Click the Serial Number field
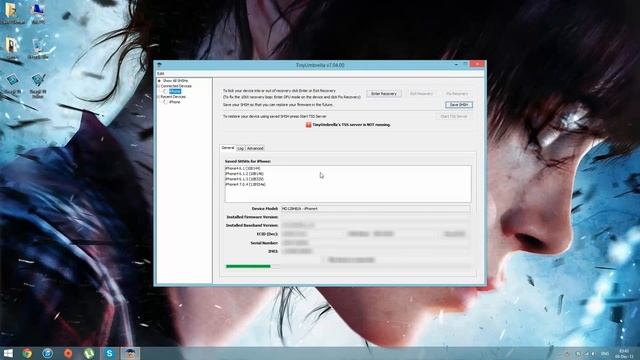Image resolution: width=640 pixels, height=360 pixels. tap(375, 243)
